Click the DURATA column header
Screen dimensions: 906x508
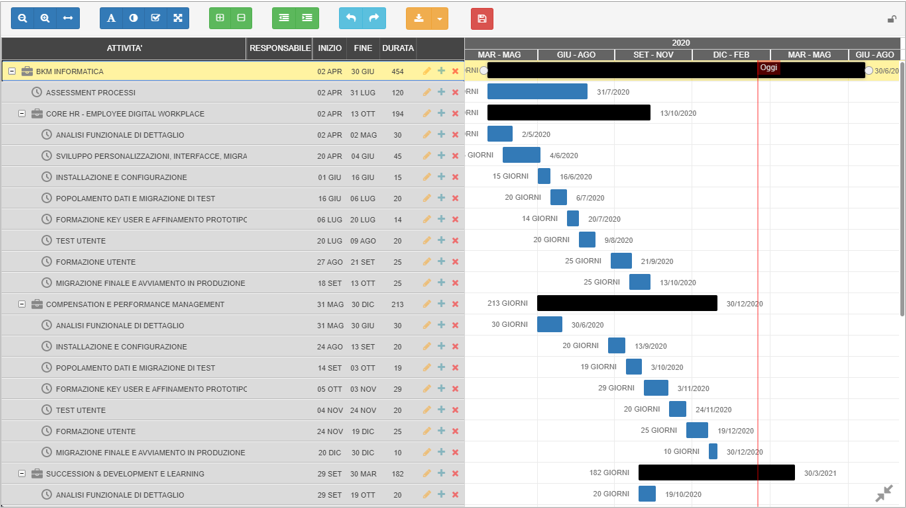(x=398, y=49)
